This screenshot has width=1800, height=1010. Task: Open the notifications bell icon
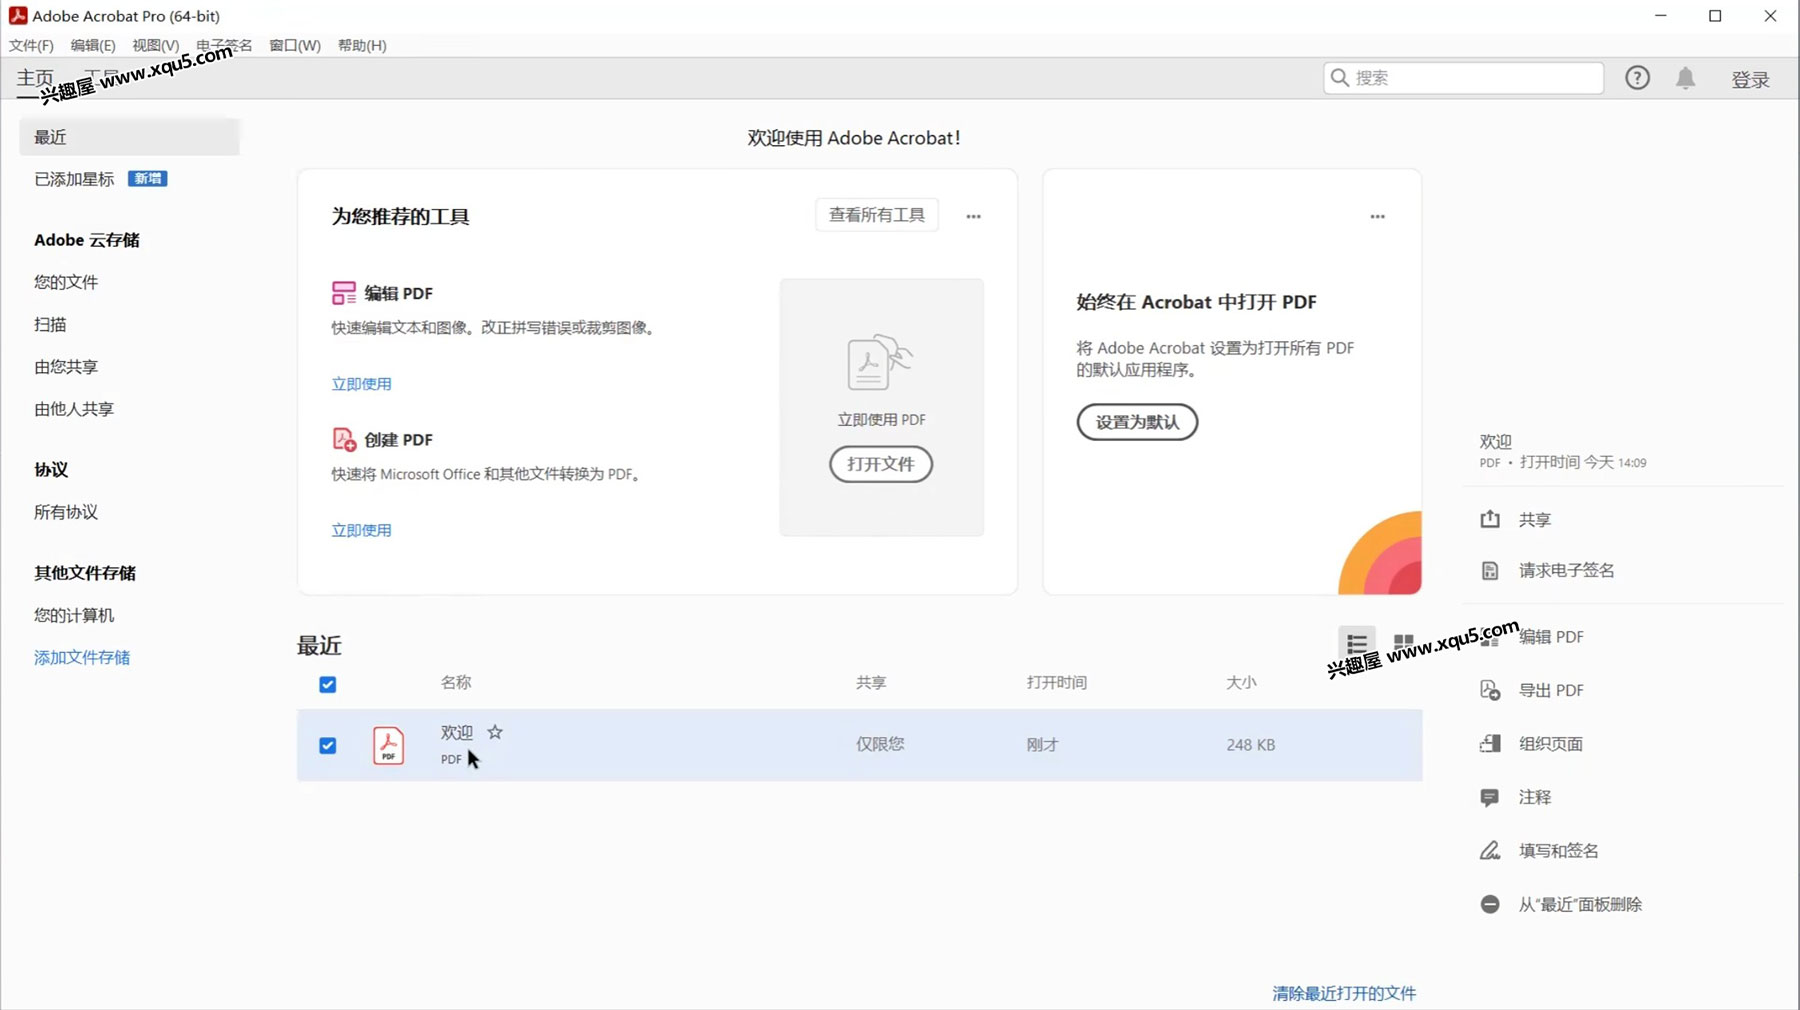pos(1685,78)
